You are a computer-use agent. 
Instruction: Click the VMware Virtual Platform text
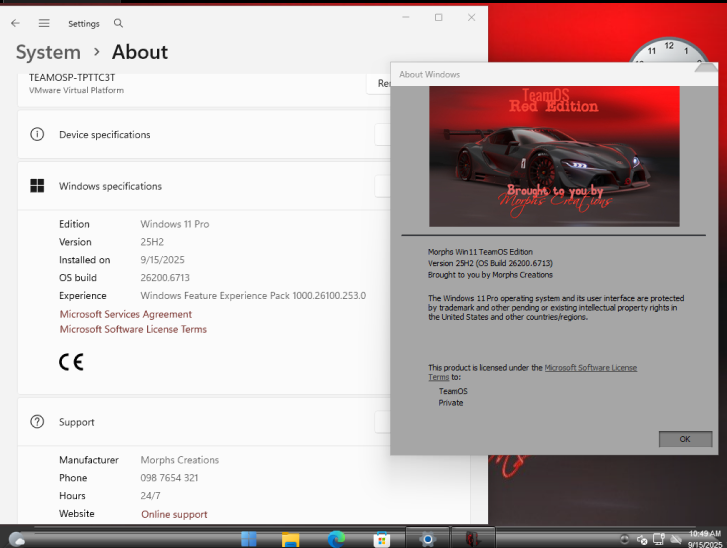coord(77,90)
